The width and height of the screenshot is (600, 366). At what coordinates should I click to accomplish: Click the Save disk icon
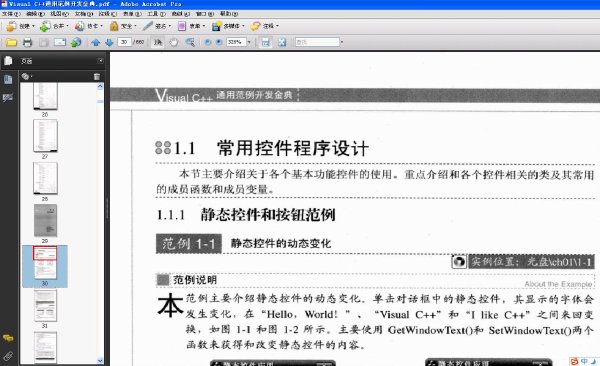(44, 42)
